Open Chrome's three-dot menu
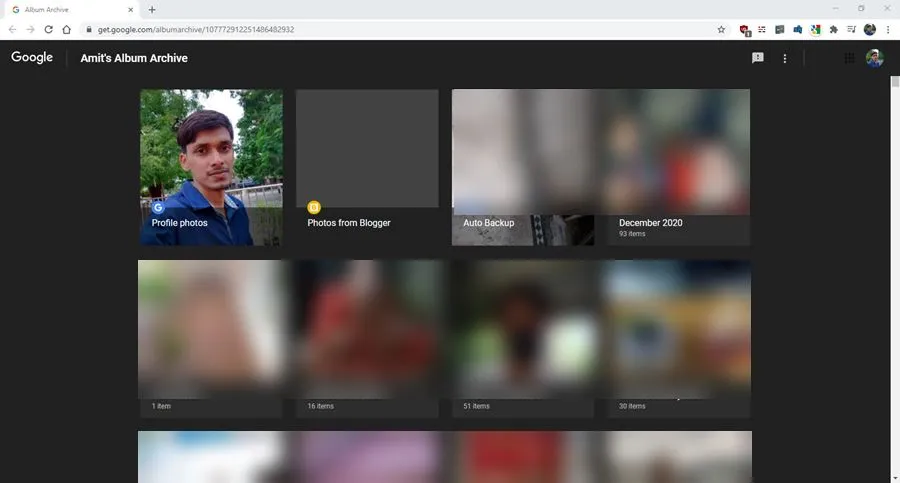 (888, 29)
